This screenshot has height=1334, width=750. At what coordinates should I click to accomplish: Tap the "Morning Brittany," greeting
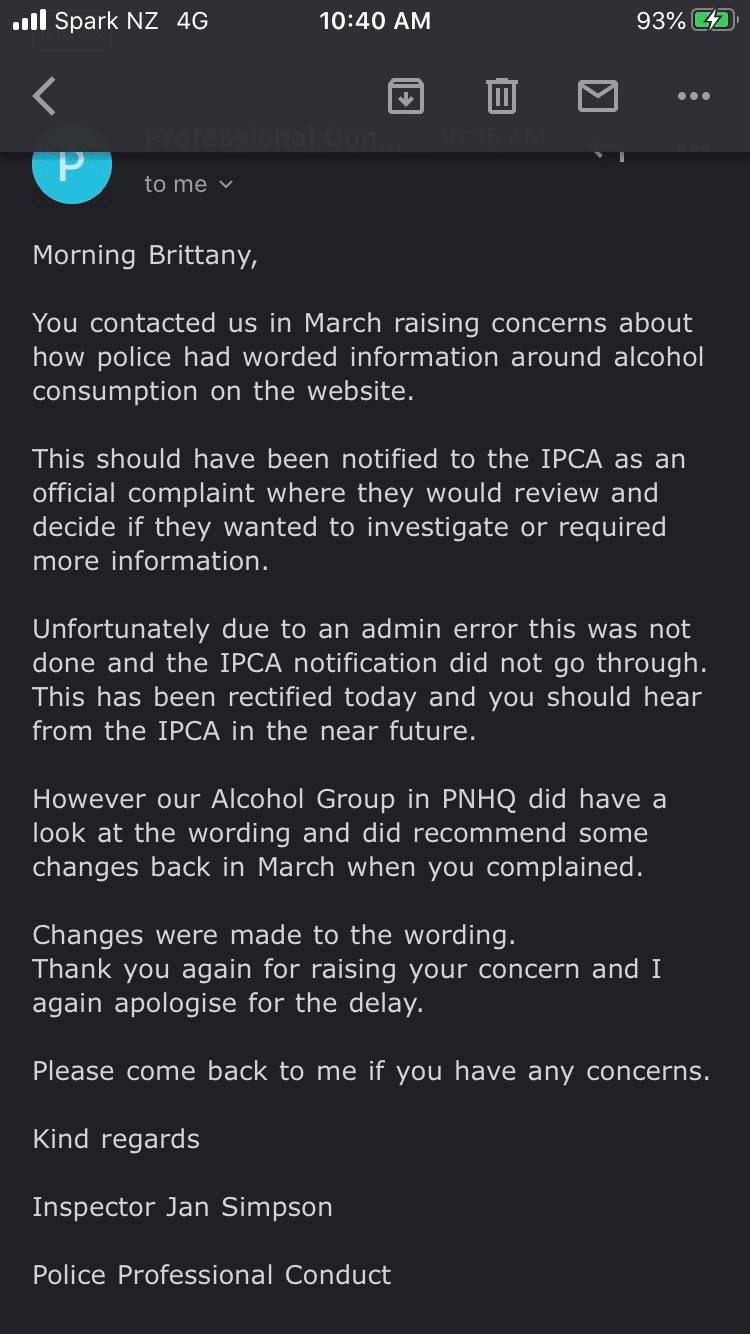pyautogui.click(x=145, y=255)
